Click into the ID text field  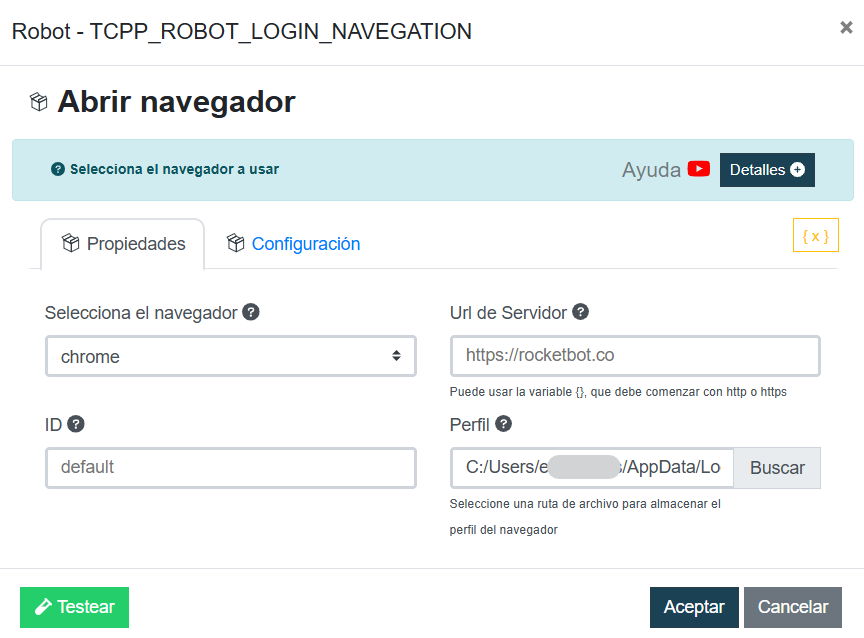[x=230, y=468]
